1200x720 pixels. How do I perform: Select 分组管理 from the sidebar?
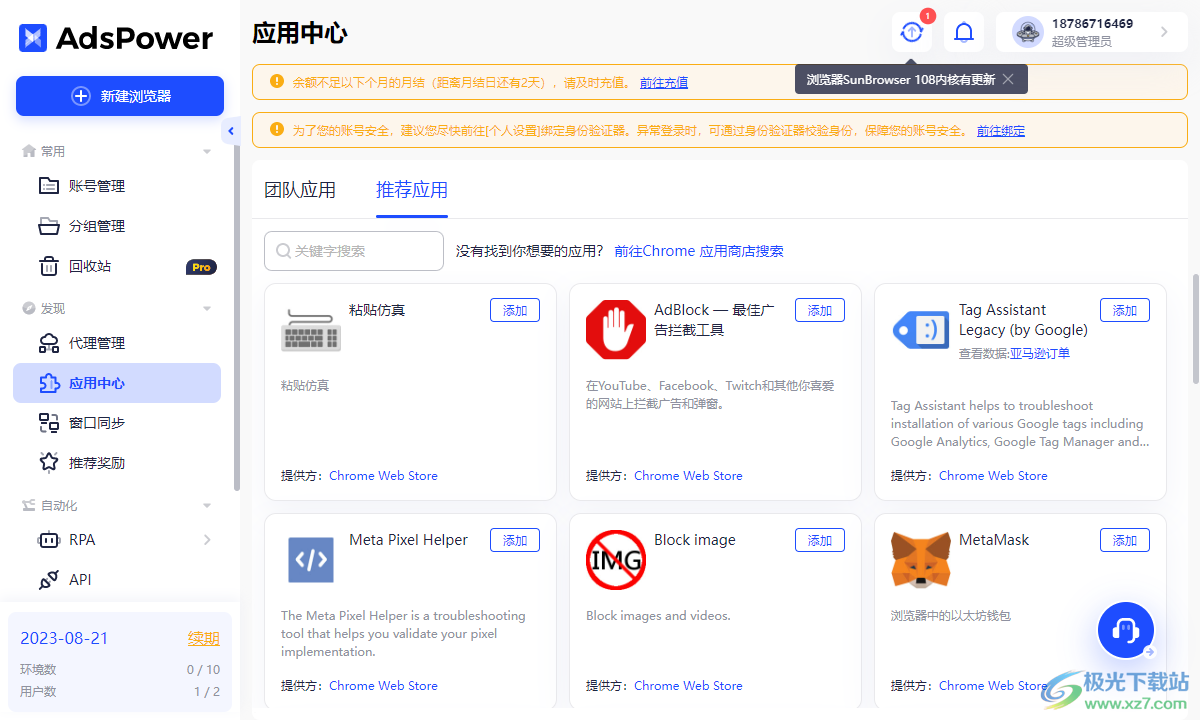pos(88,225)
